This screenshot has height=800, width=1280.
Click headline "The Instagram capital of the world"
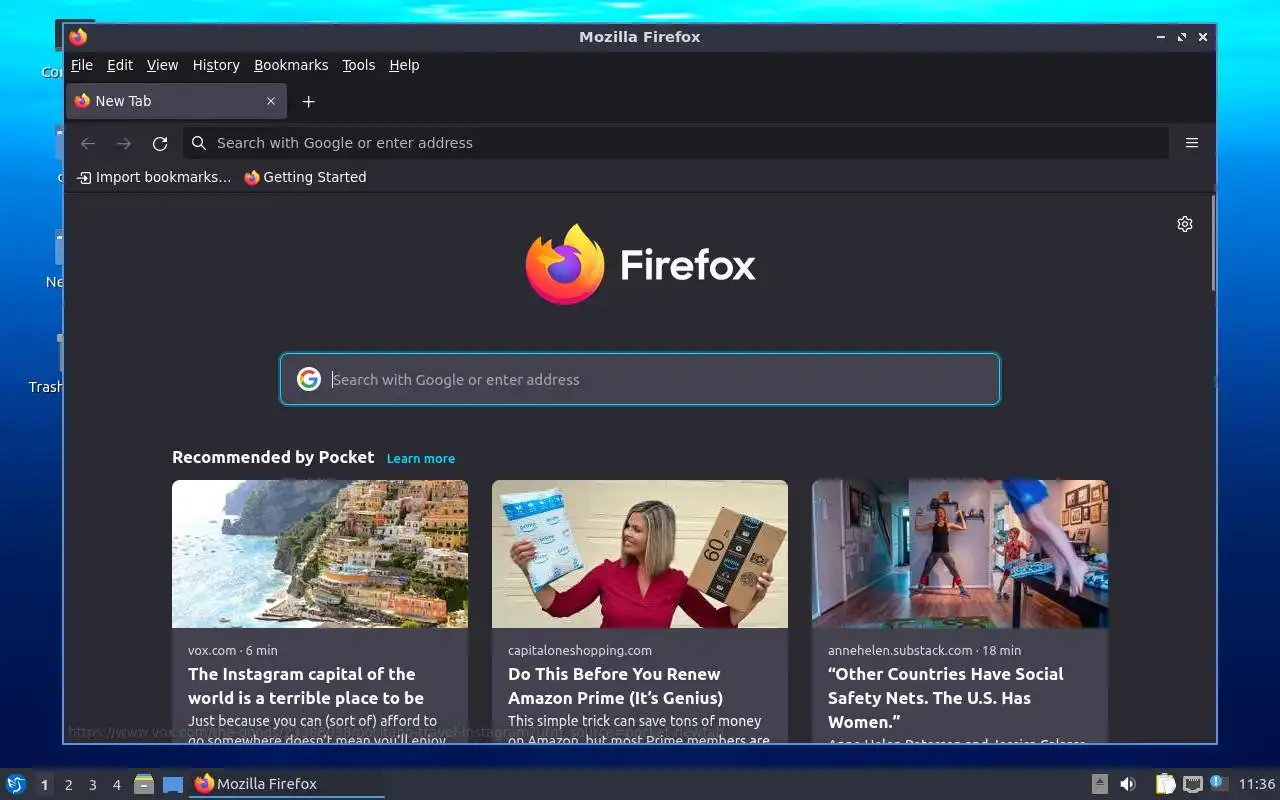point(306,686)
